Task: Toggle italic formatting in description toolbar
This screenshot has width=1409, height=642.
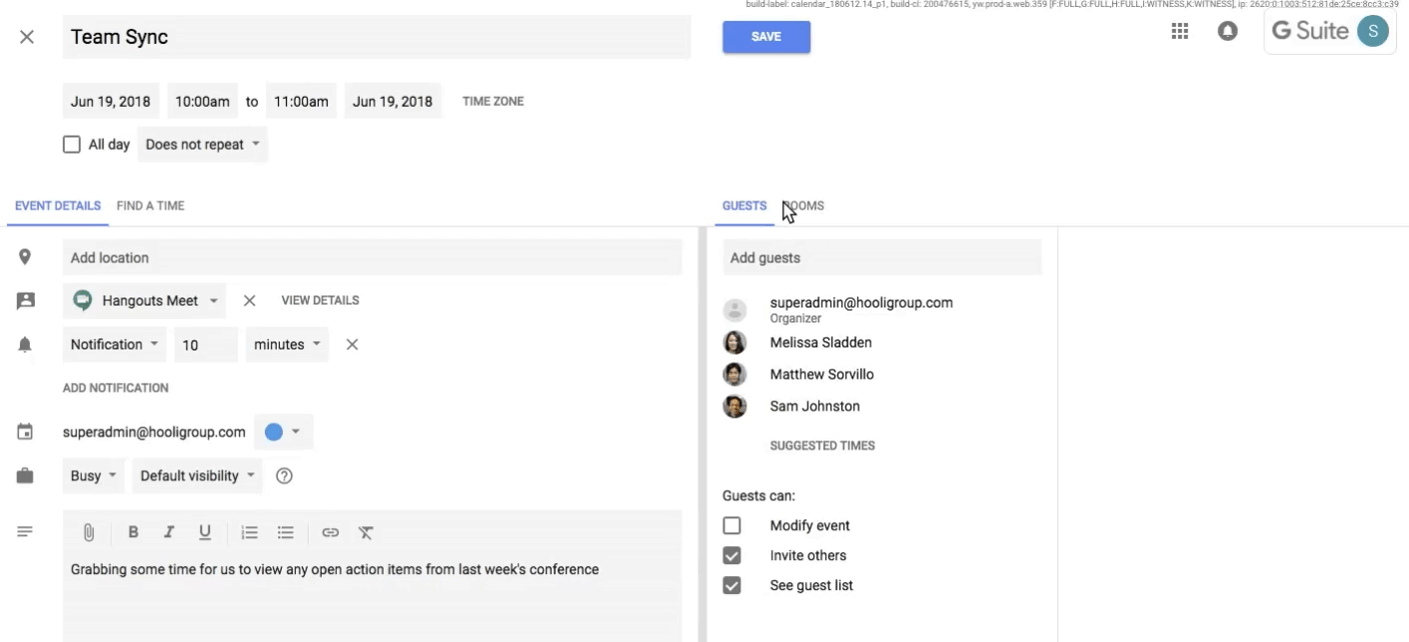Action: click(x=169, y=533)
